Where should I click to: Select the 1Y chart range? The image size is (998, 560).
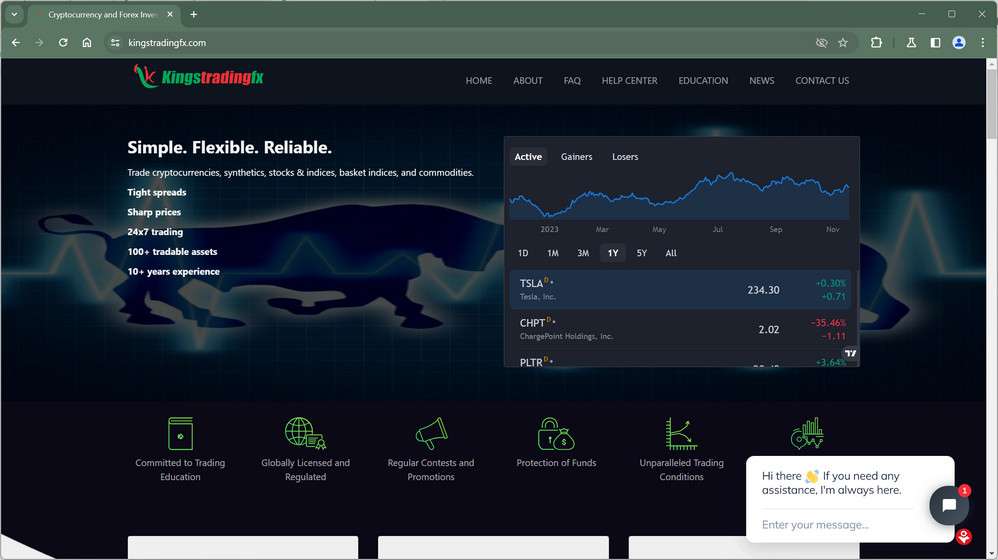[x=613, y=253]
